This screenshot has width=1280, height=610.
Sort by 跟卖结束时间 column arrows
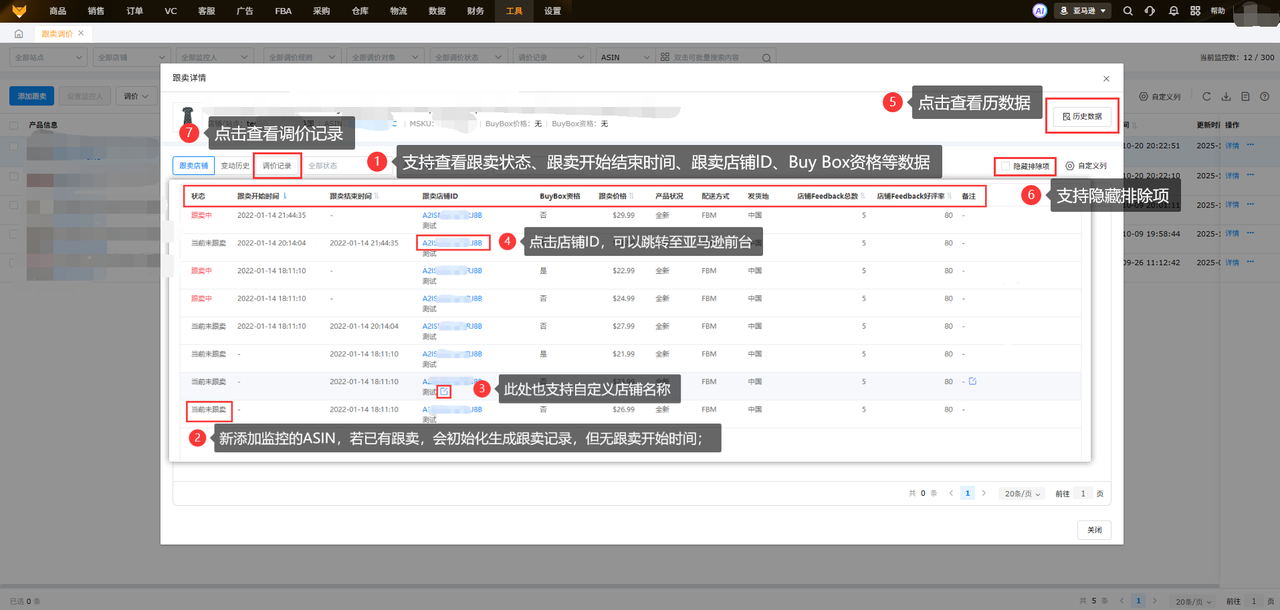pyautogui.click(x=377, y=196)
